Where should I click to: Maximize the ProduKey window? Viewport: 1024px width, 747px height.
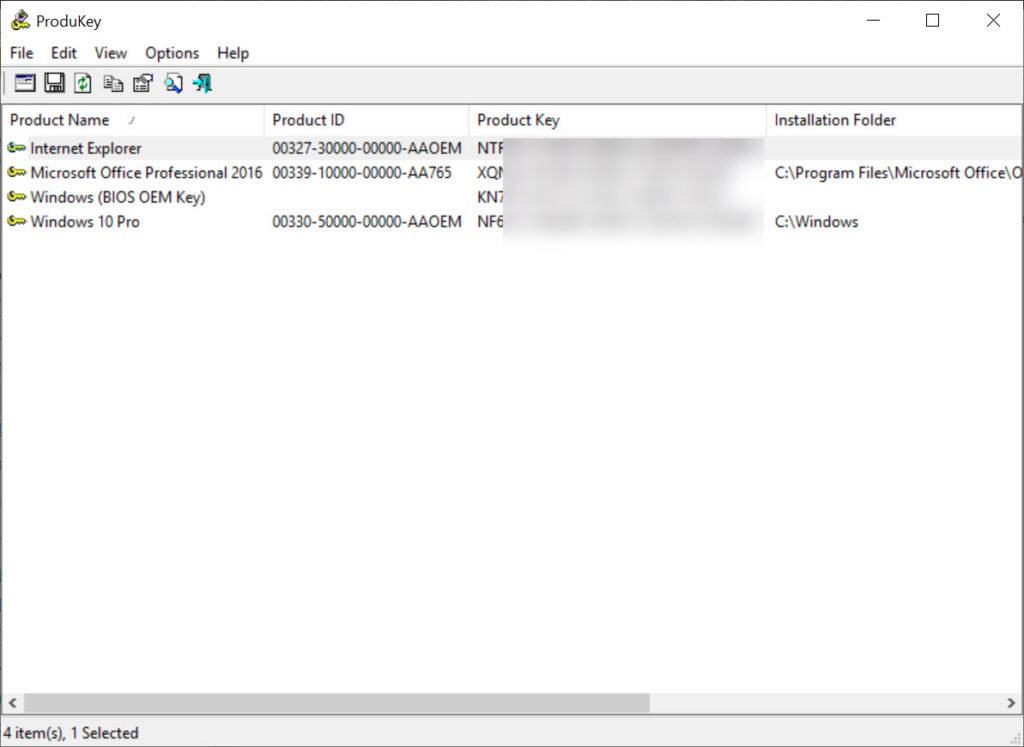tap(933, 20)
